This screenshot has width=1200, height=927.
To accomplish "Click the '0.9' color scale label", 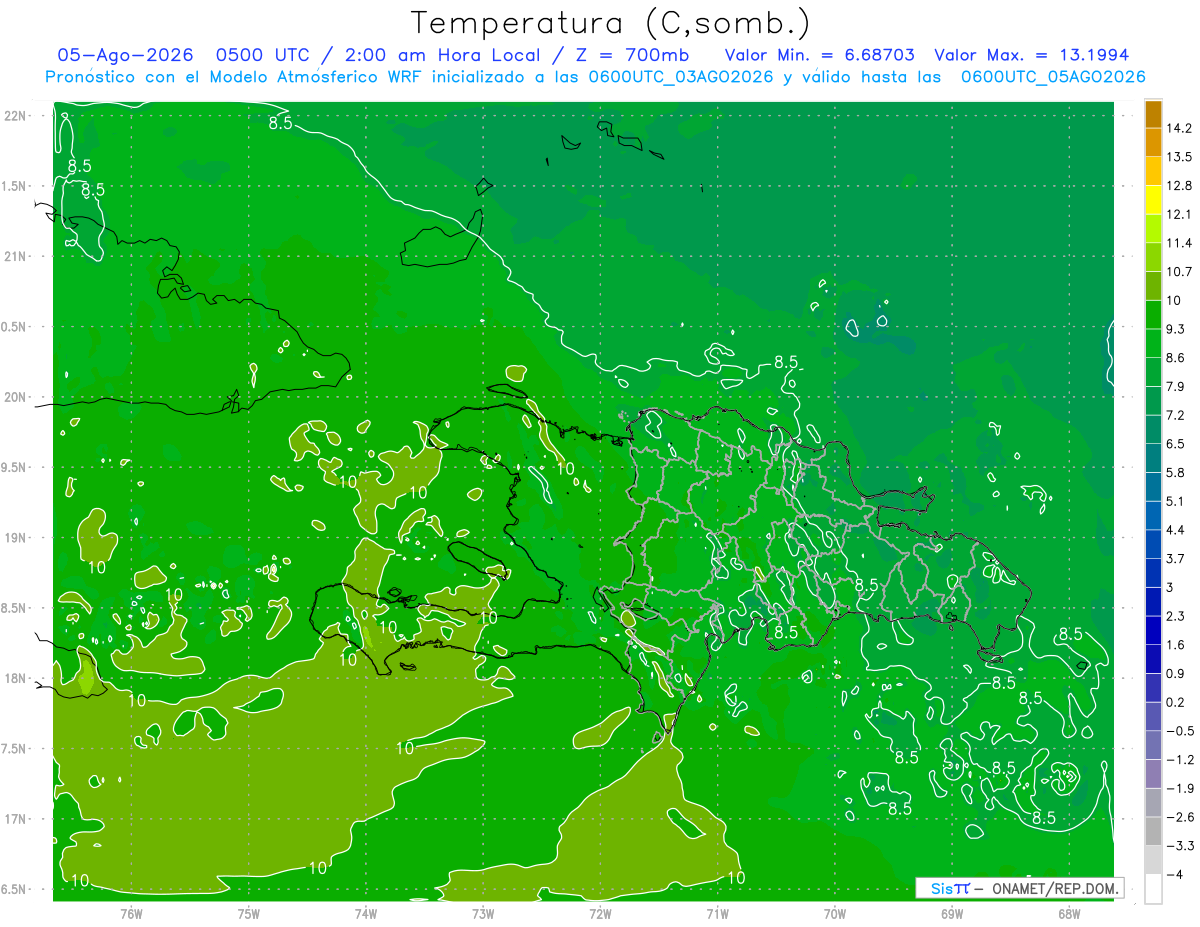I will coord(1176,673).
